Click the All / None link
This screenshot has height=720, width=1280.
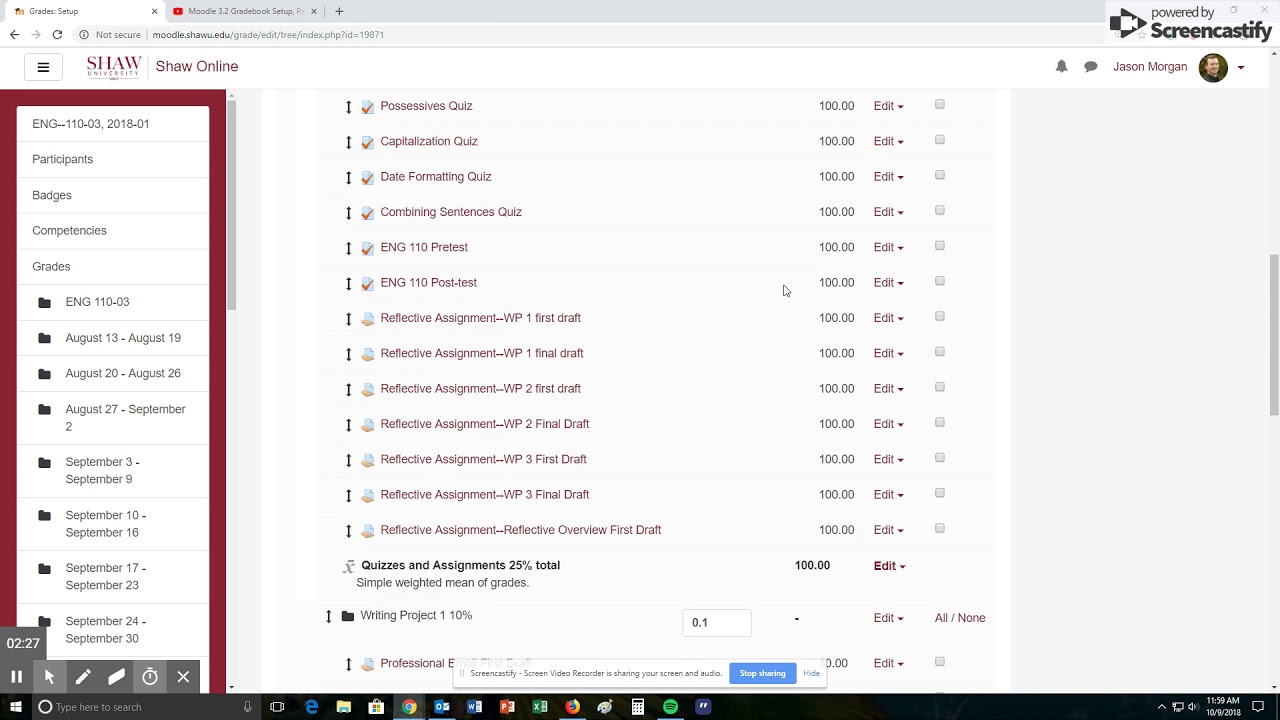click(960, 618)
